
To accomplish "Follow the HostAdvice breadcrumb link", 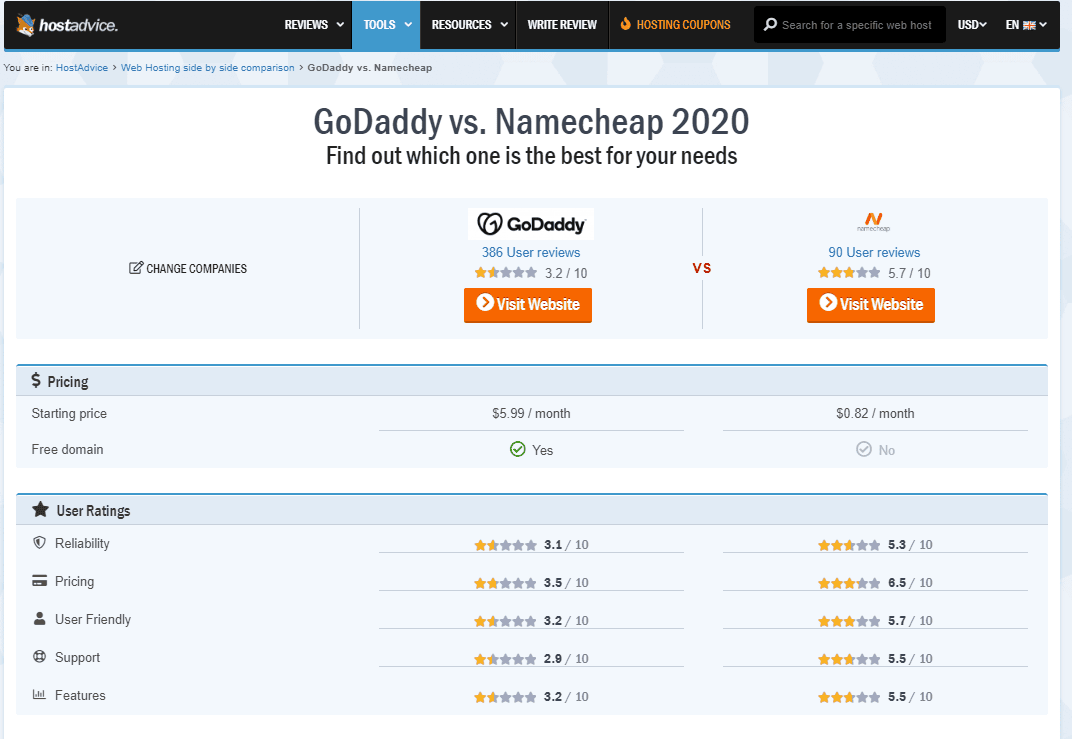I will click(82, 68).
